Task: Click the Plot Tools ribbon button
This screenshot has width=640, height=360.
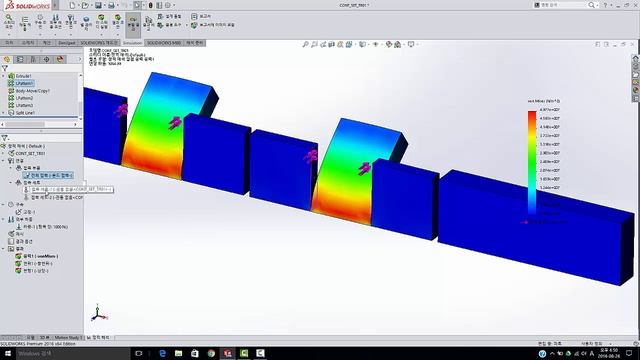Action: pos(169,25)
